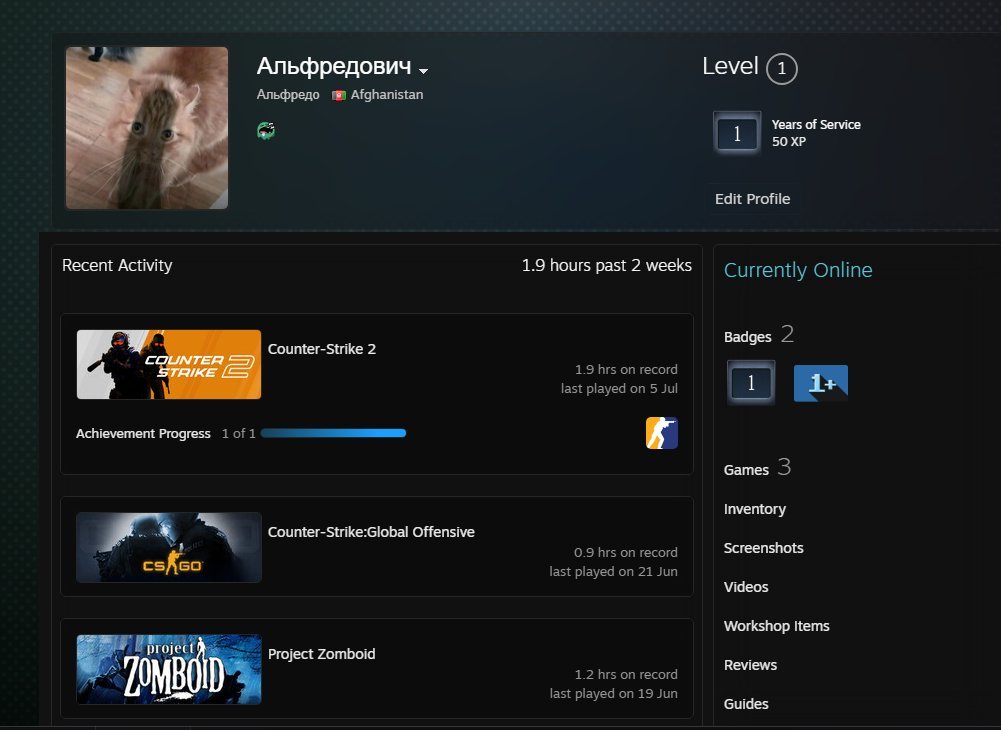Screen dimensions: 1001x730
Task: Open Counter-Strike:Global Offensive title link
Action: point(371,532)
